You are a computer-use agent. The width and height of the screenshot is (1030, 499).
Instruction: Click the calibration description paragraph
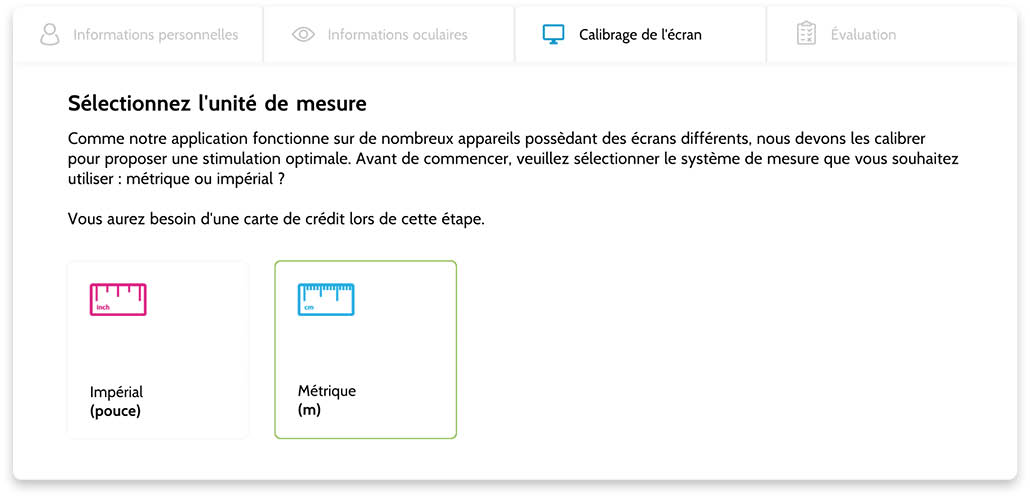click(x=514, y=159)
